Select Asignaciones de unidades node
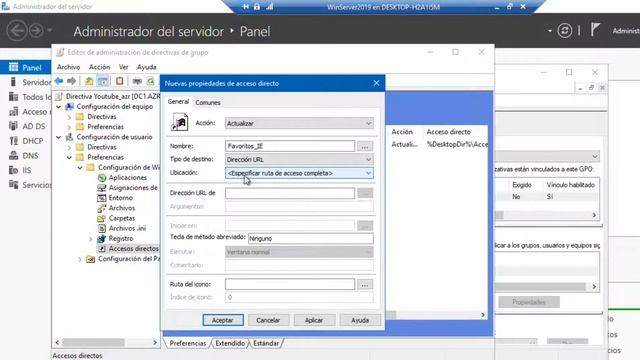The width and height of the screenshot is (640, 360). click(x=133, y=188)
